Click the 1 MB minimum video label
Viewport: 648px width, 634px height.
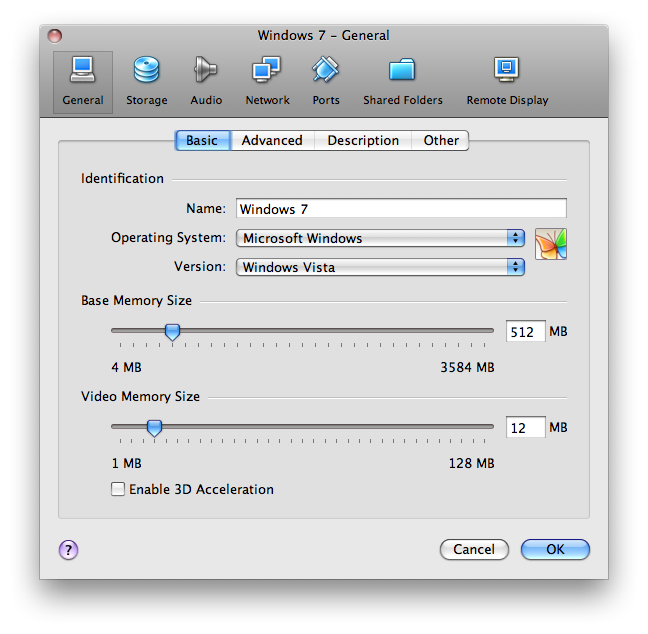coord(126,463)
